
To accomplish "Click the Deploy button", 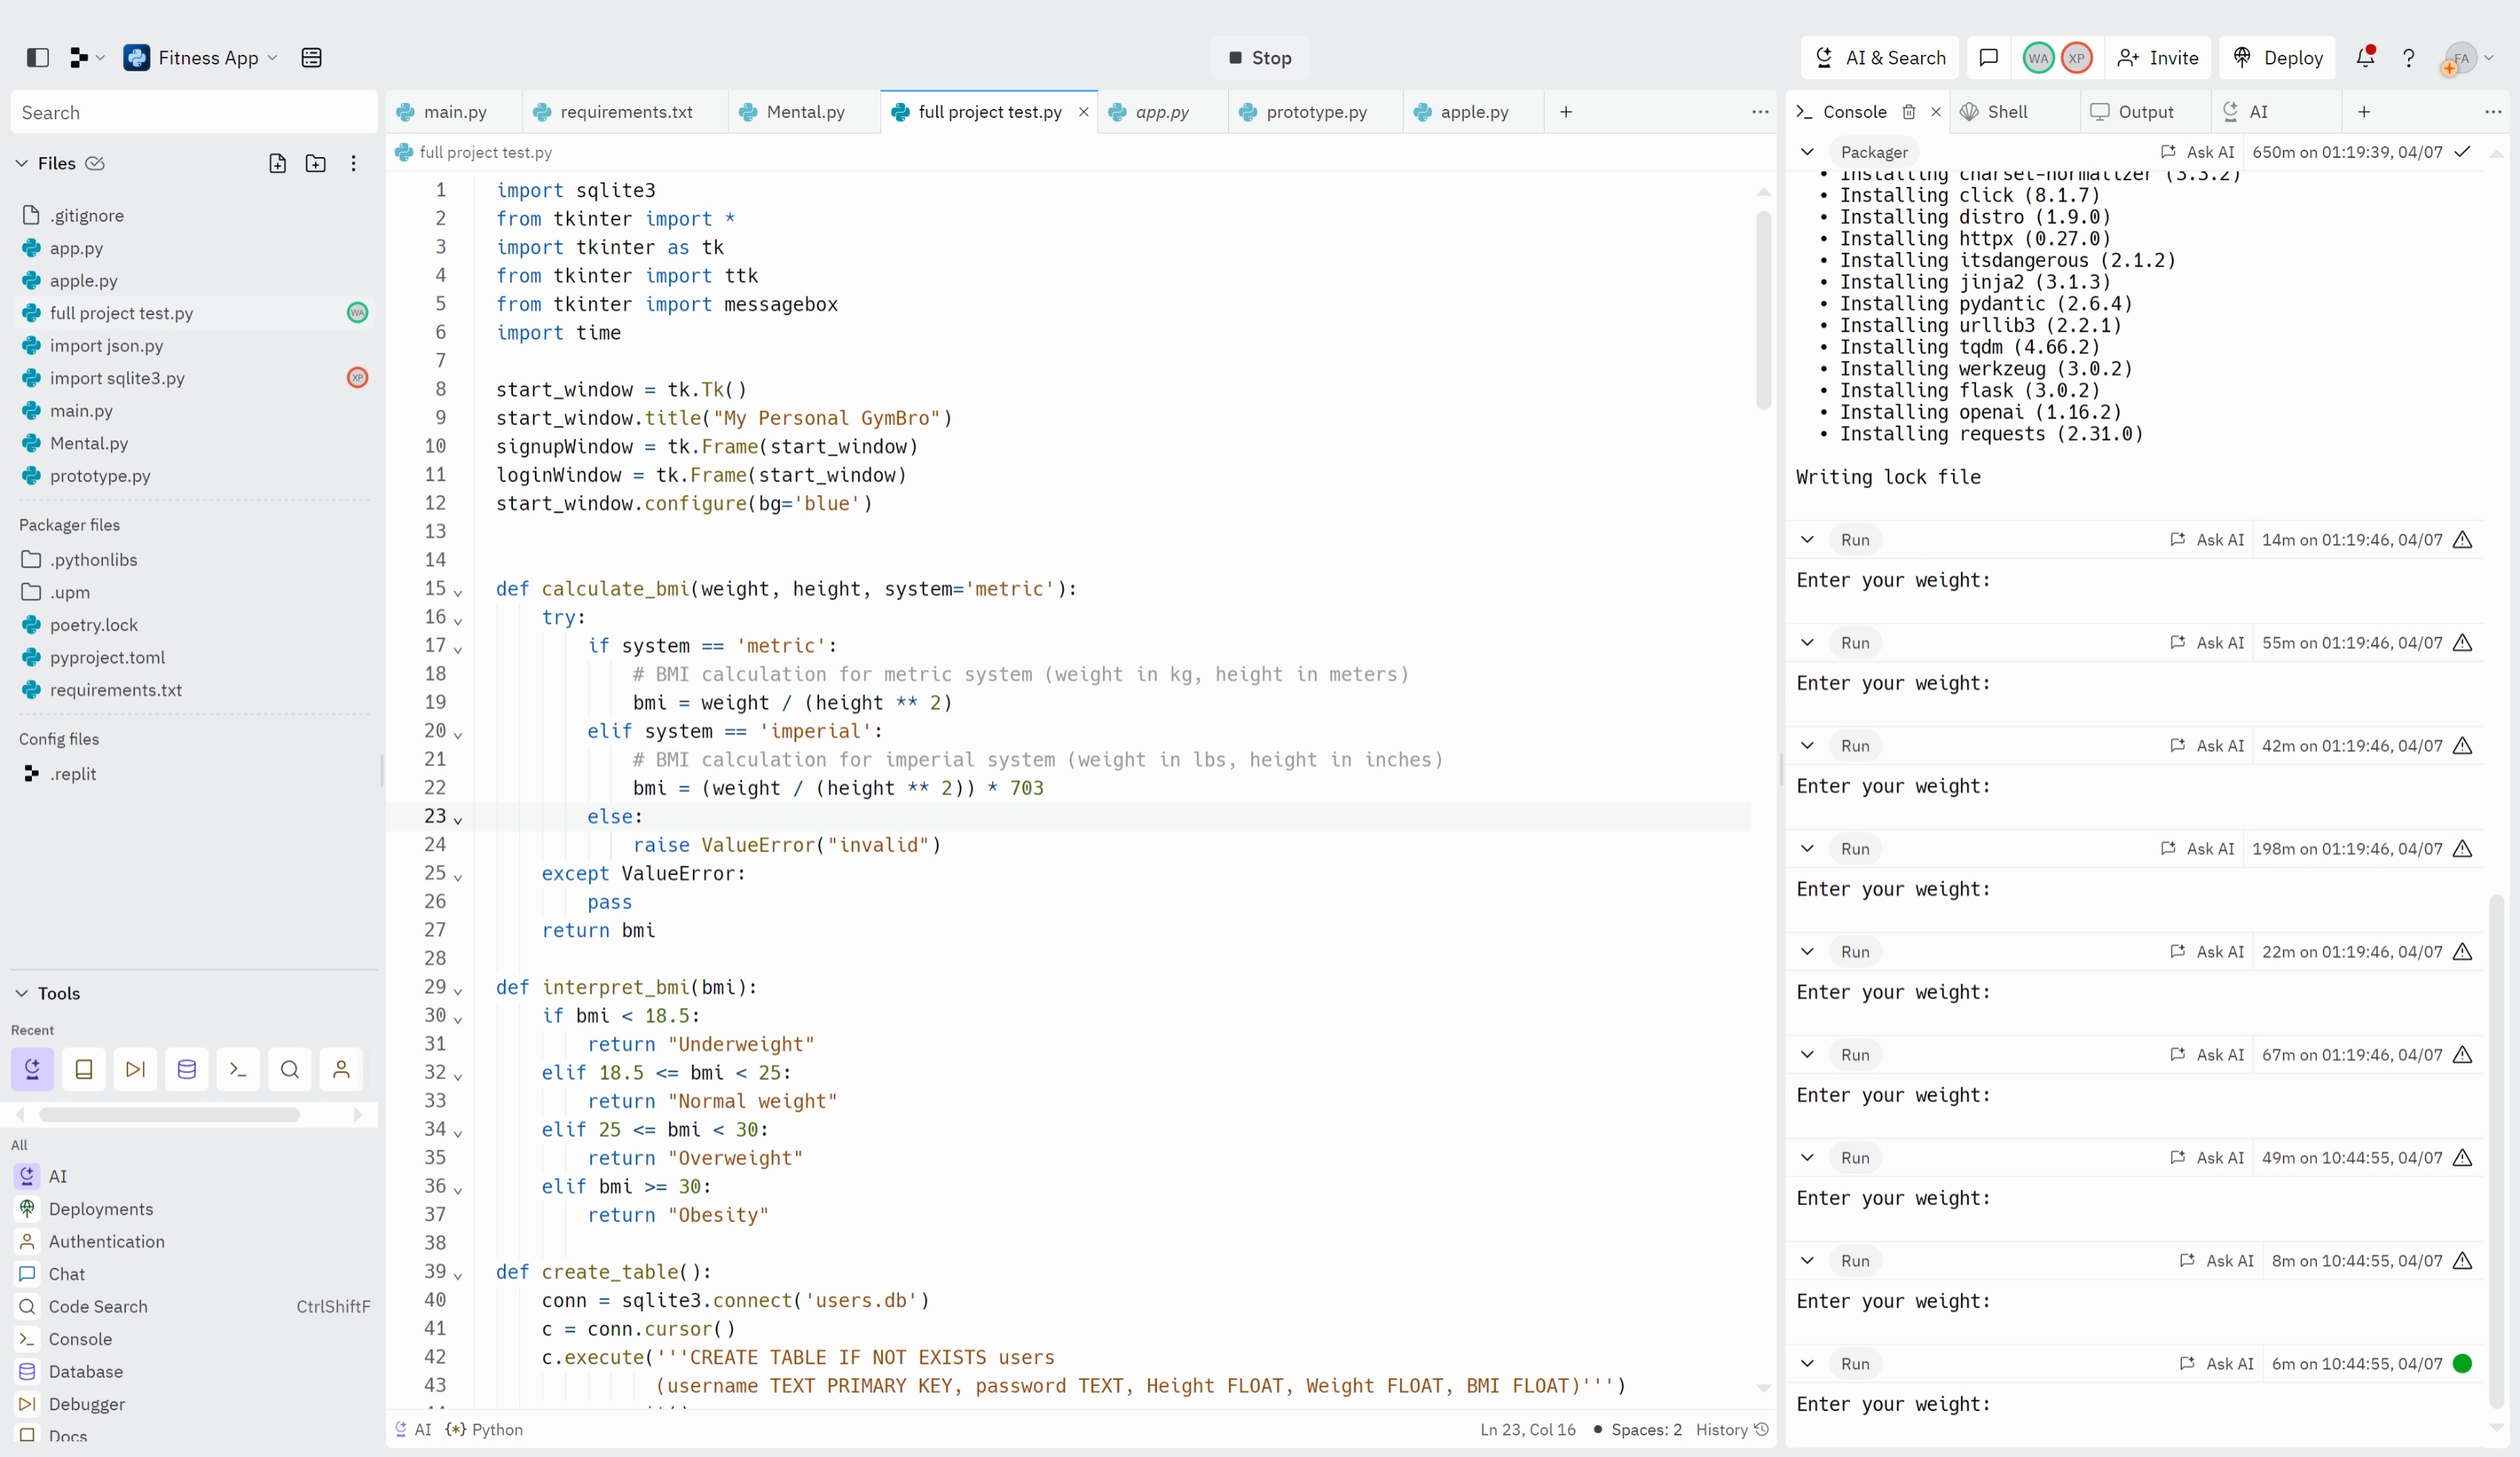I will (2278, 58).
